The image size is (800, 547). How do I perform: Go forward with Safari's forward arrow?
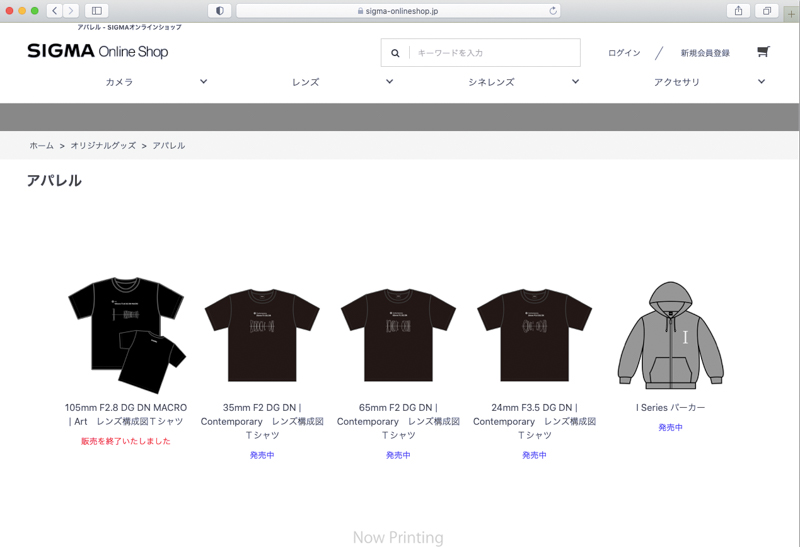(71, 11)
